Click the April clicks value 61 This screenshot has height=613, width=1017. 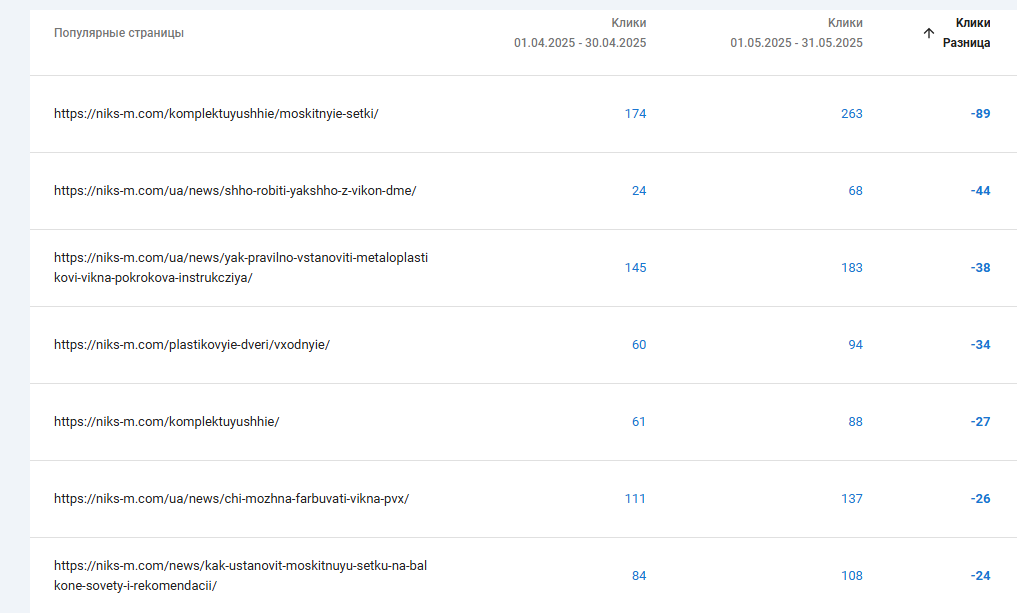click(639, 422)
